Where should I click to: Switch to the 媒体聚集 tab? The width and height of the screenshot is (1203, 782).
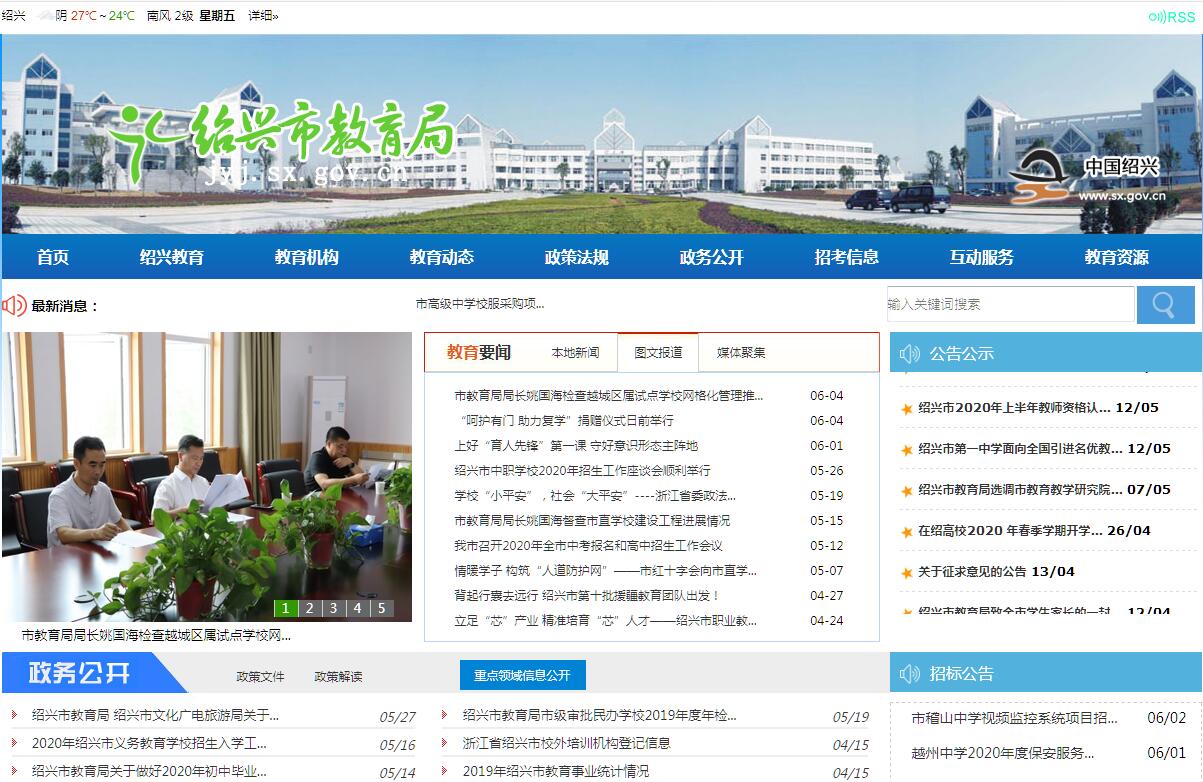741,353
